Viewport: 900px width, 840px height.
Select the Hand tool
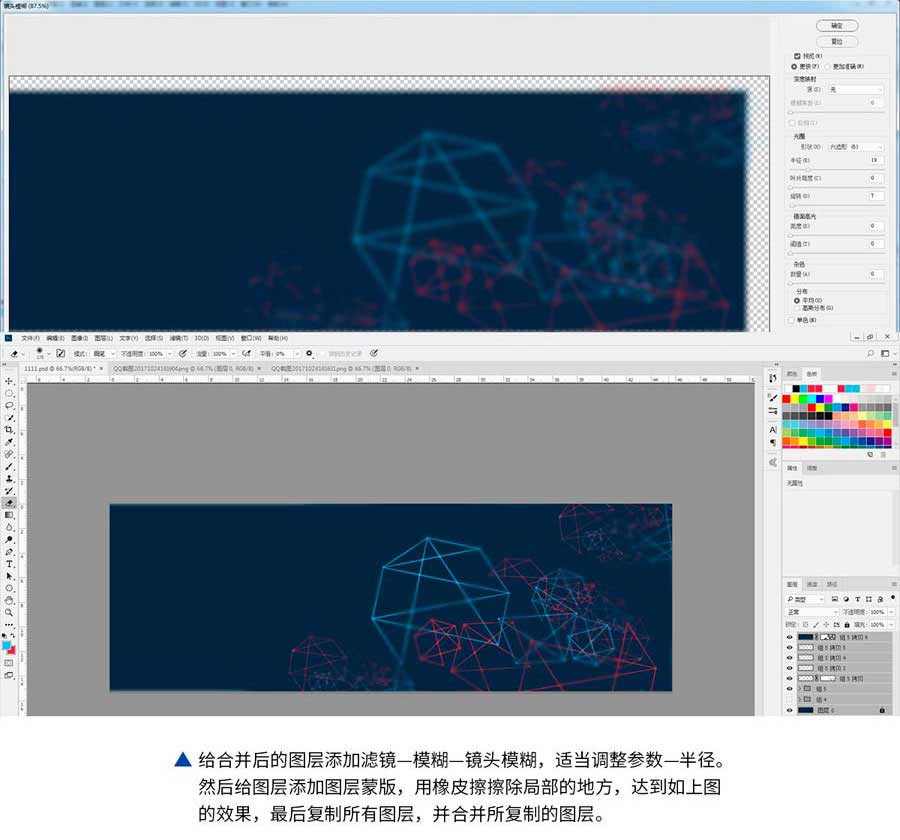(9, 601)
